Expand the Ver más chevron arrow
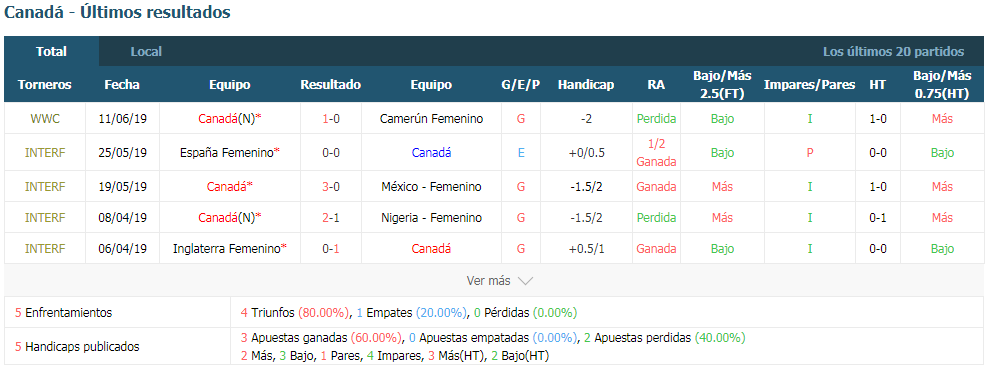This screenshot has width=988, height=369. [x=525, y=281]
